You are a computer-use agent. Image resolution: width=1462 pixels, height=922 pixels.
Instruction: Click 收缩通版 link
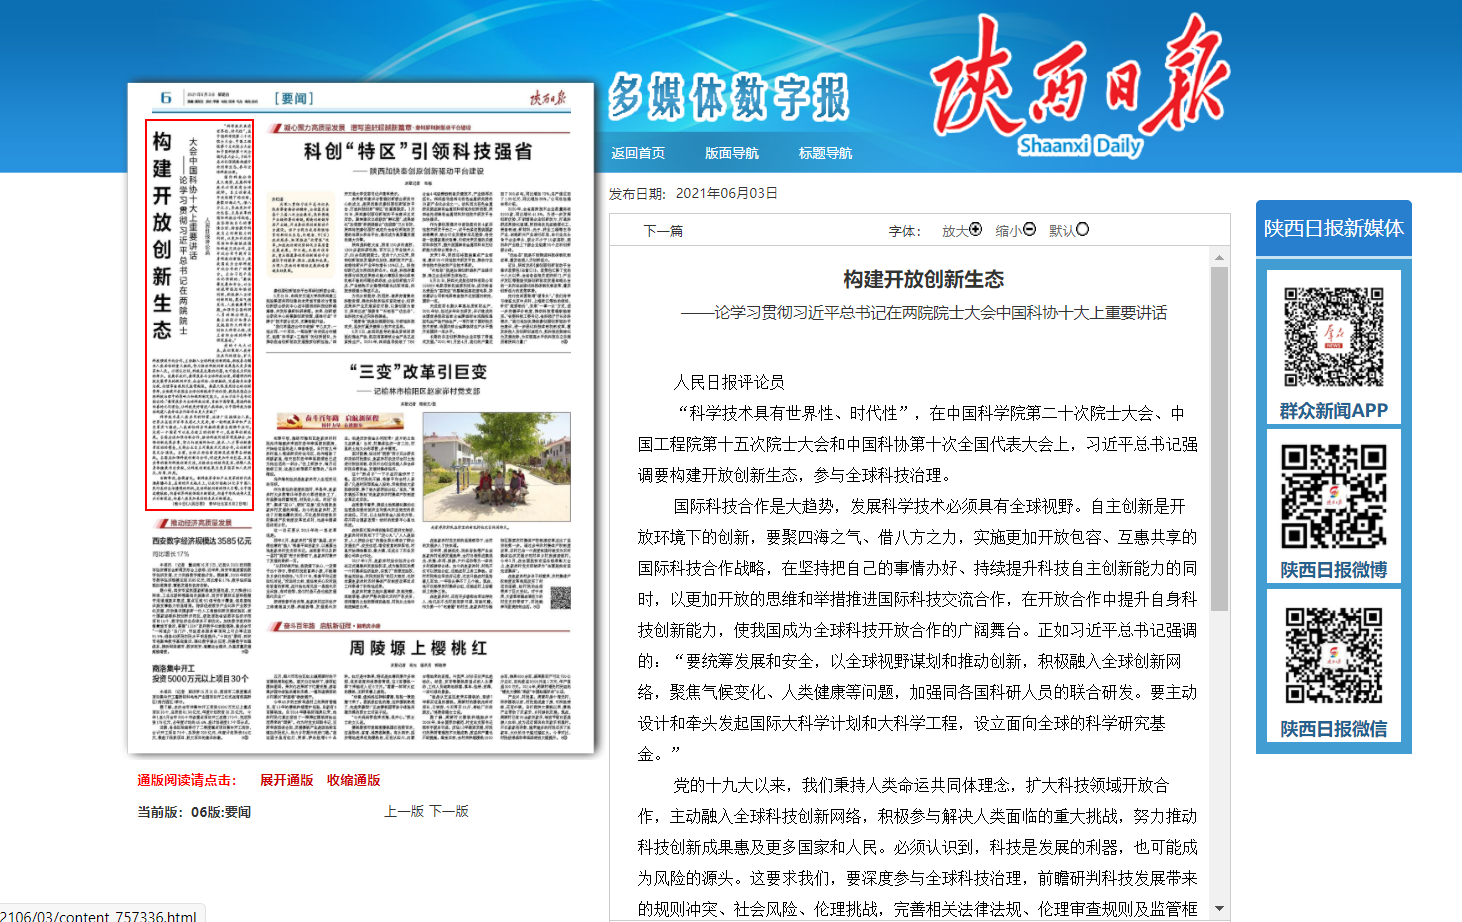(x=354, y=780)
